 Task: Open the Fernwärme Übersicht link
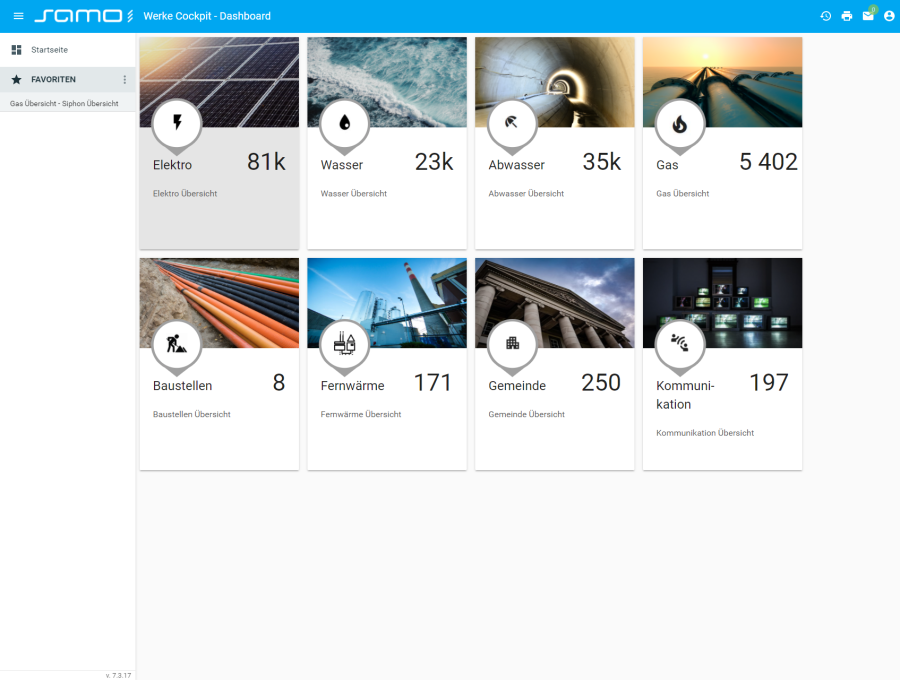click(x=361, y=414)
